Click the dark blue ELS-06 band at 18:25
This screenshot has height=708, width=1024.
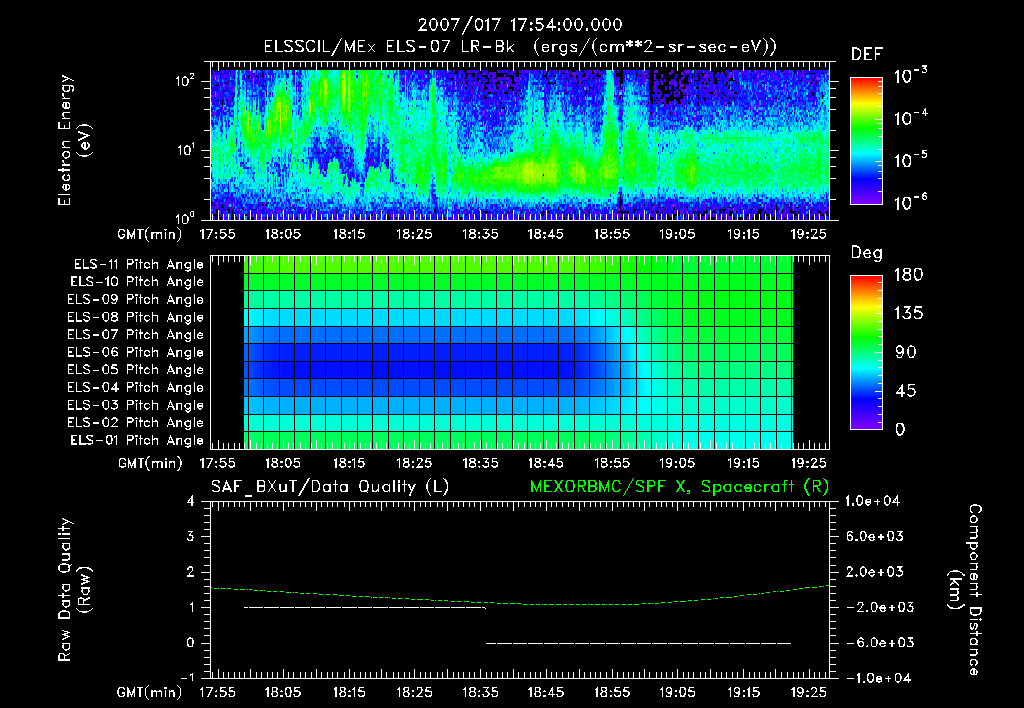tap(414, 353)
